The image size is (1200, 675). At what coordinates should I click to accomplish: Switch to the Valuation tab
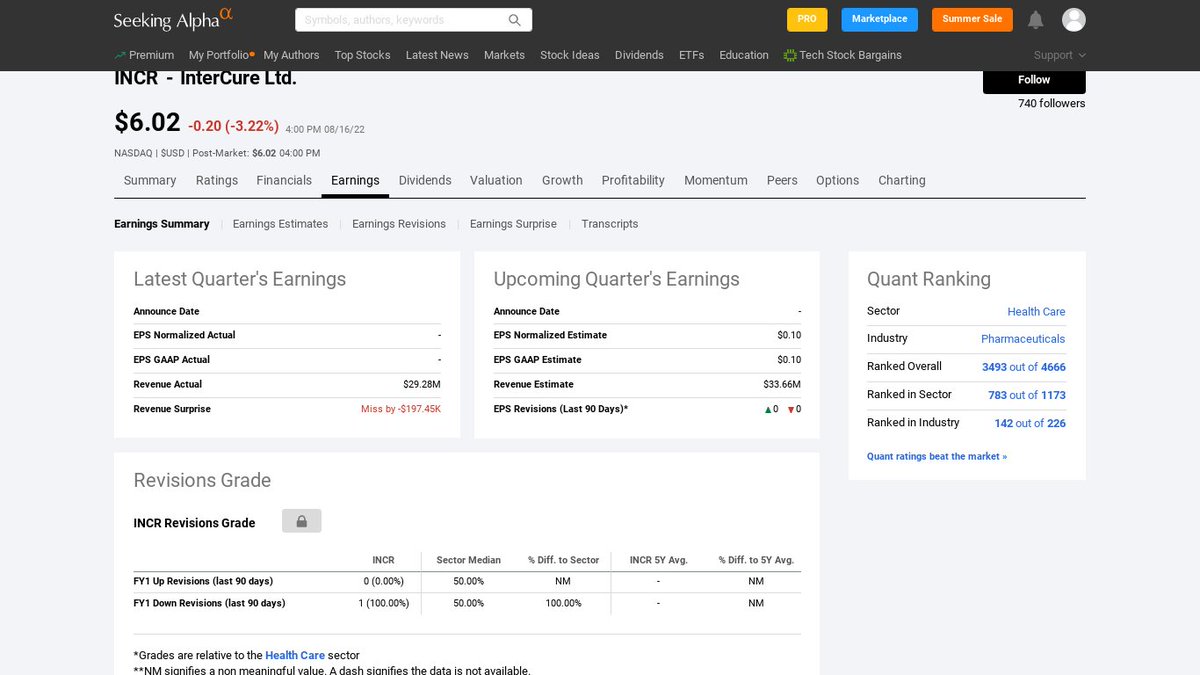coord(496,180)
